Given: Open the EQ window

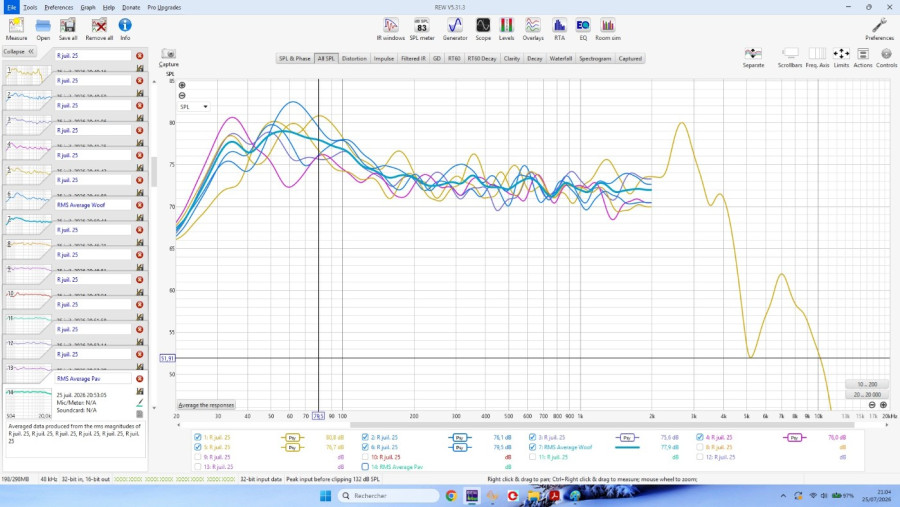Looking at the screenshot, I should [x=583, y=29].
